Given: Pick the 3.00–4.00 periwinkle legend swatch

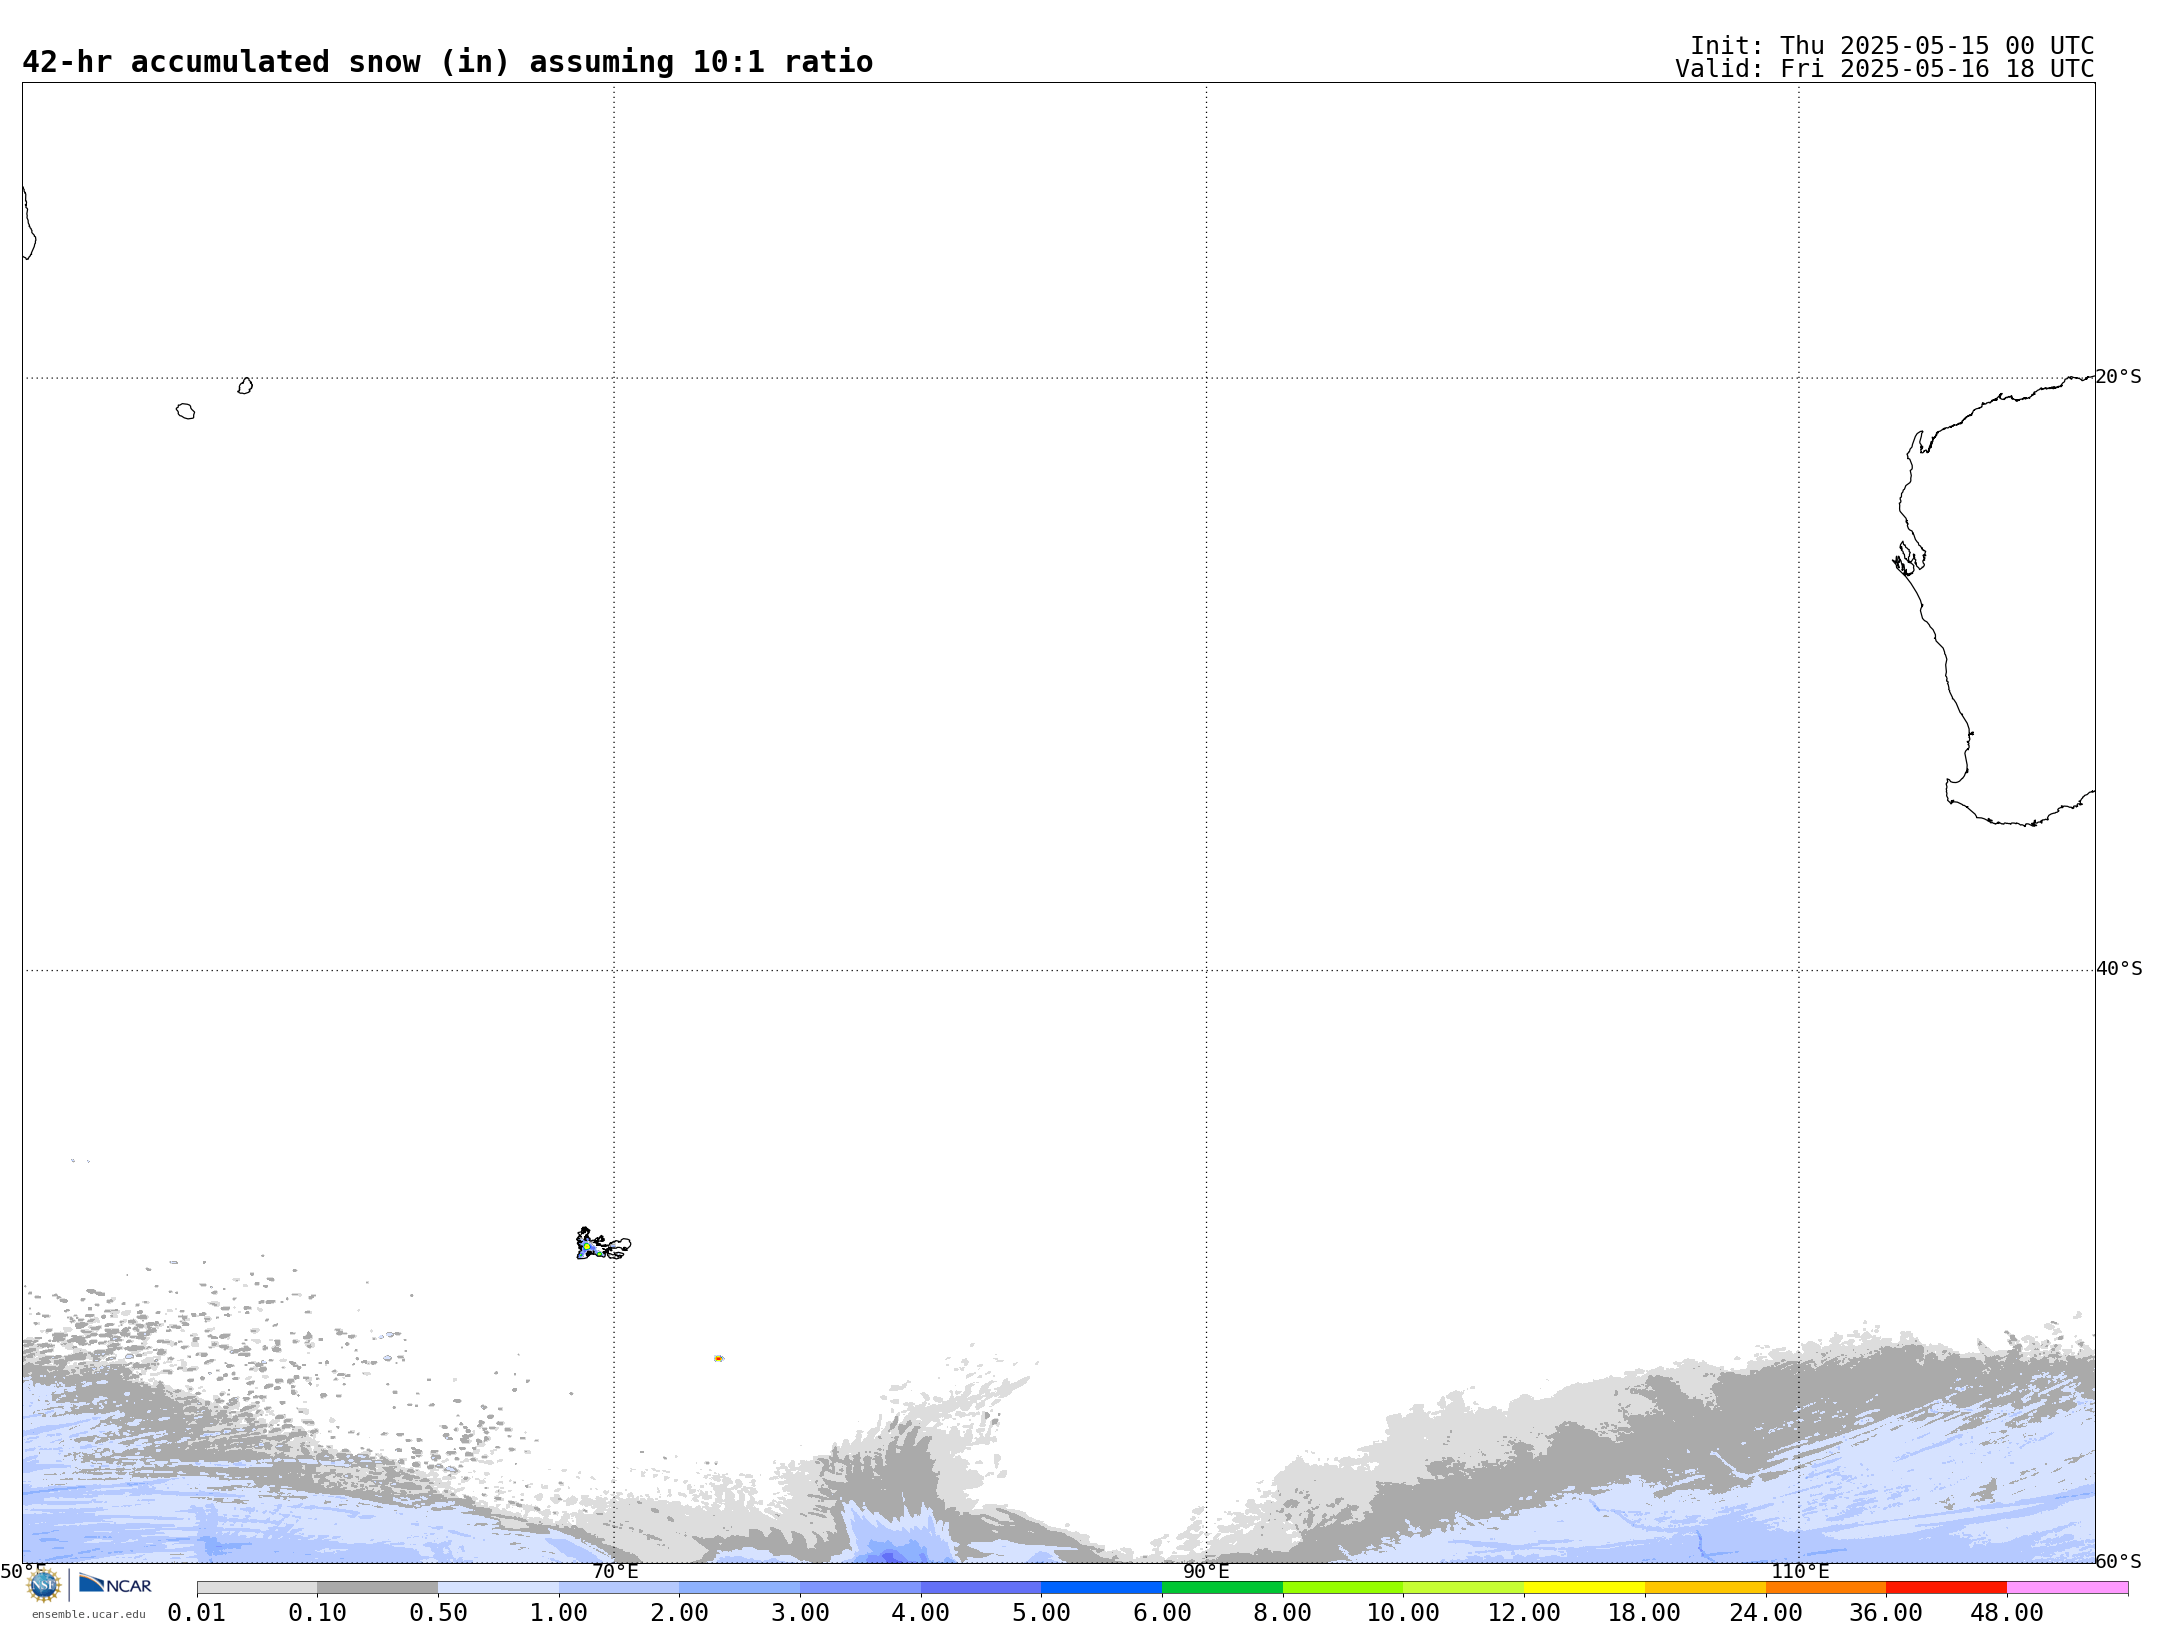Looking at the screenshot, I should click(860, 1588).
